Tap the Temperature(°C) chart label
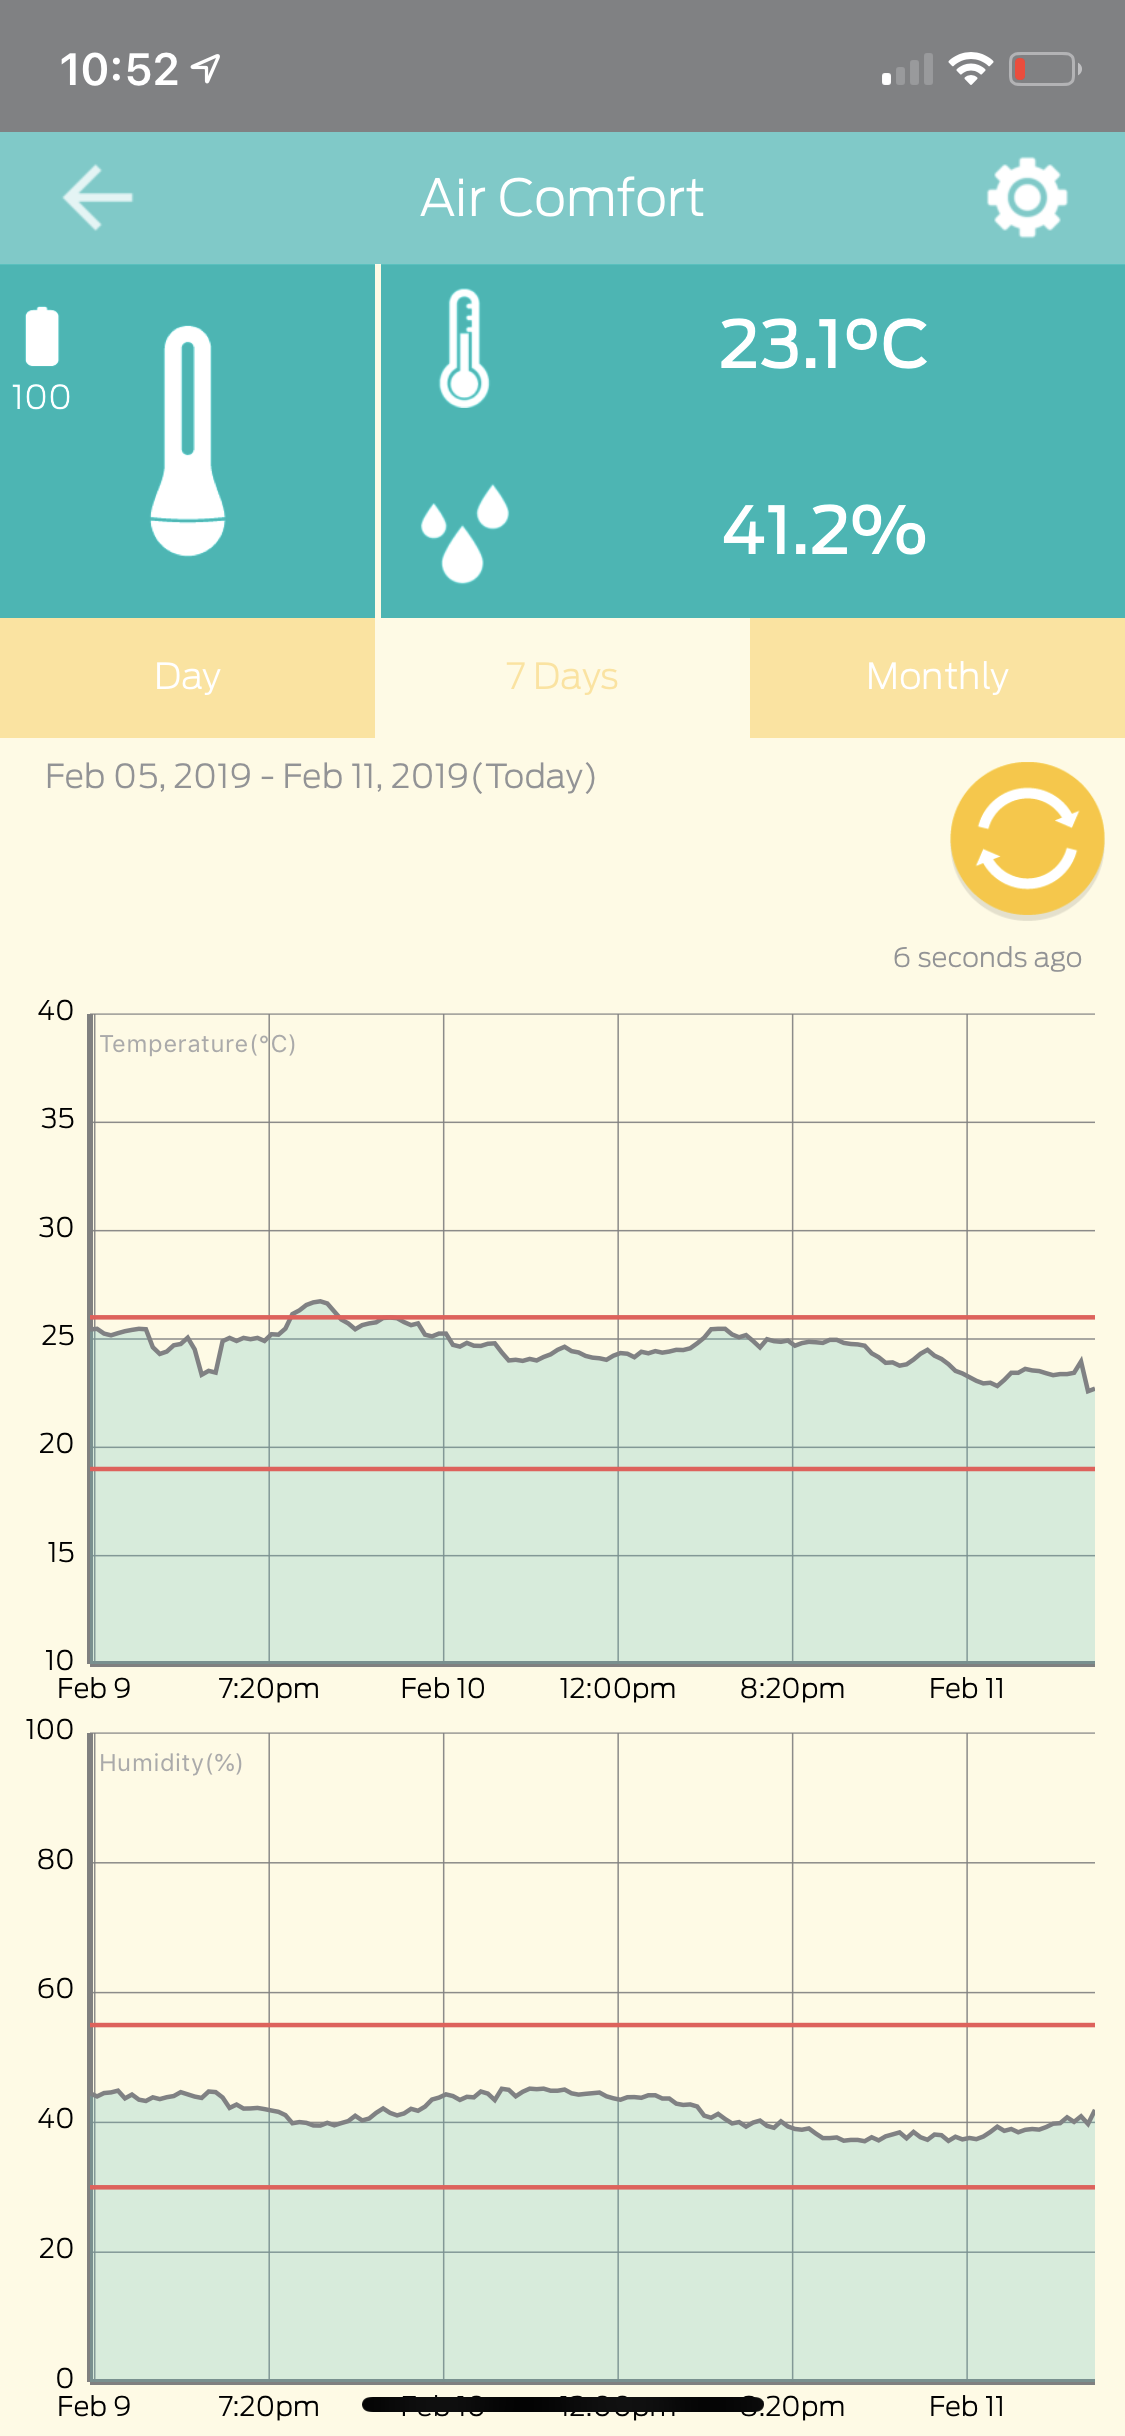 (x=197, y=1044)
